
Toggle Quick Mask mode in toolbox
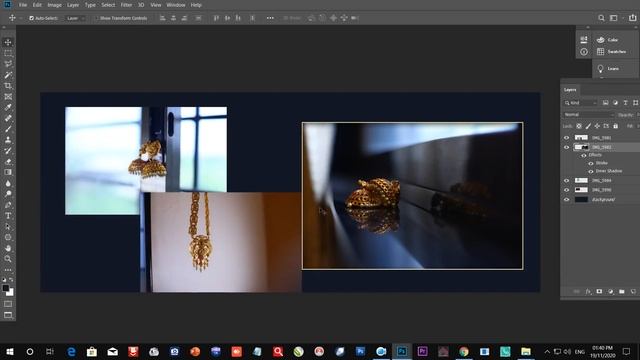tap(8, 304)
